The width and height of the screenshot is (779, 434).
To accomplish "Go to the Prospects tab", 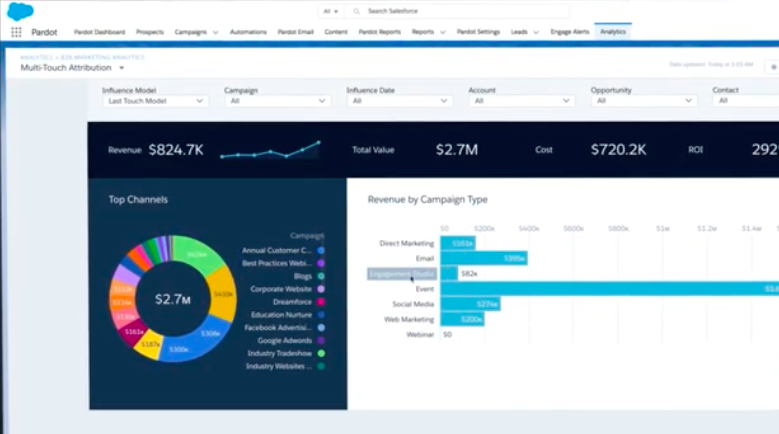I will [150, 32].
